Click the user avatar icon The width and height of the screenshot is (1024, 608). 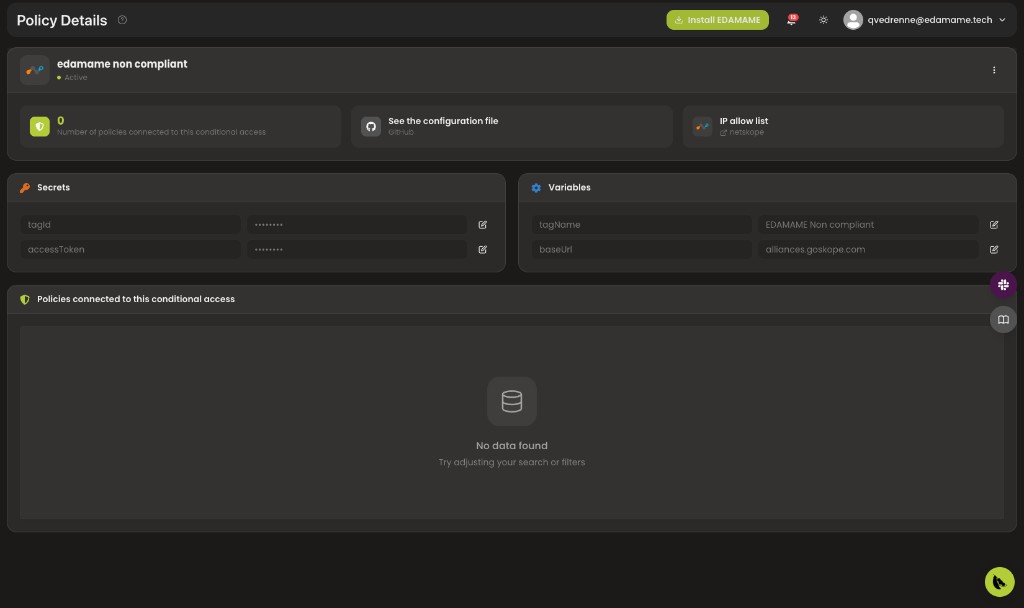coord(852,20)
